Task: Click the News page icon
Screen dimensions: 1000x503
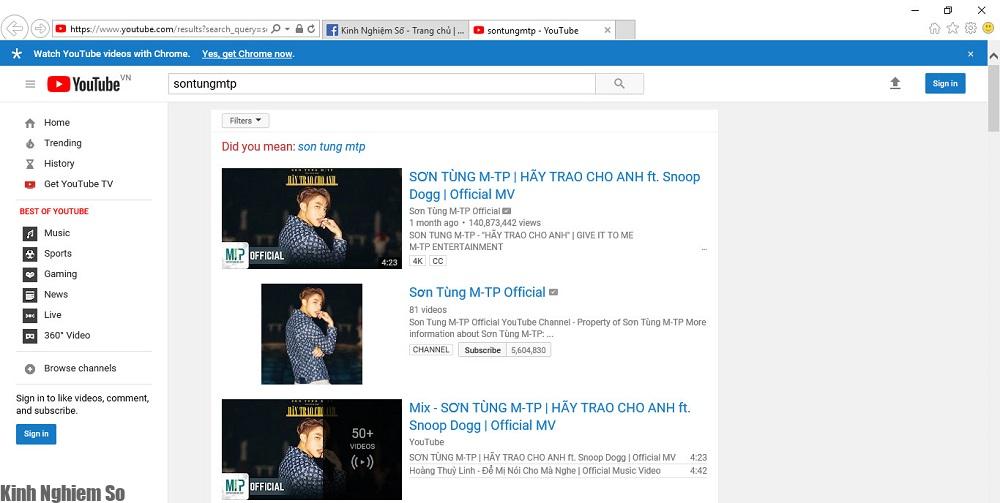Action: (30, 295)
